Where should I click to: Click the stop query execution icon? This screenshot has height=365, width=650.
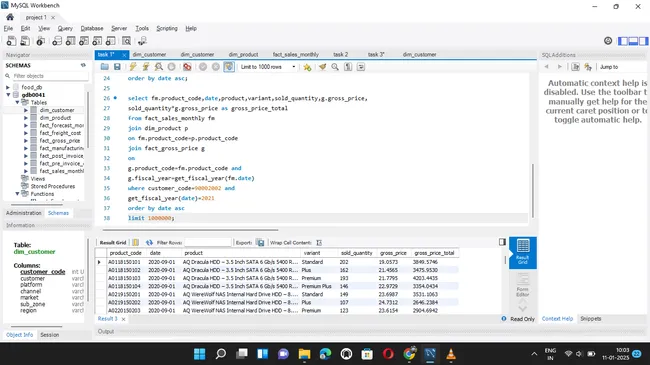tap(171, 67)
